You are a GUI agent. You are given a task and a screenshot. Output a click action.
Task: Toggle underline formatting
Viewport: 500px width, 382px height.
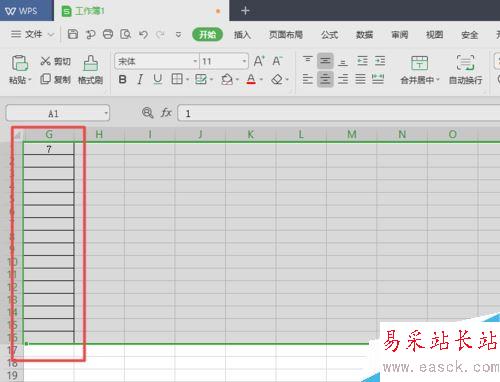pyautogui.click(x=158, y=79)
